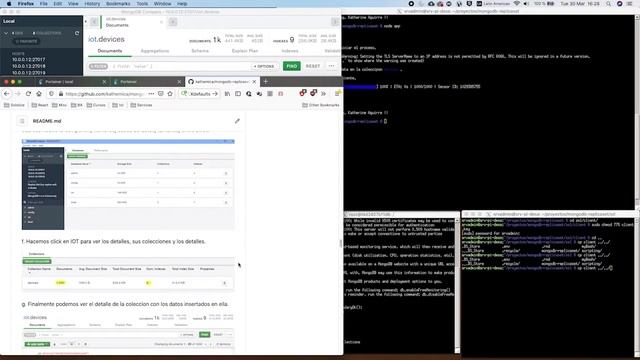Add a new tab in Compass

point(173,22)
